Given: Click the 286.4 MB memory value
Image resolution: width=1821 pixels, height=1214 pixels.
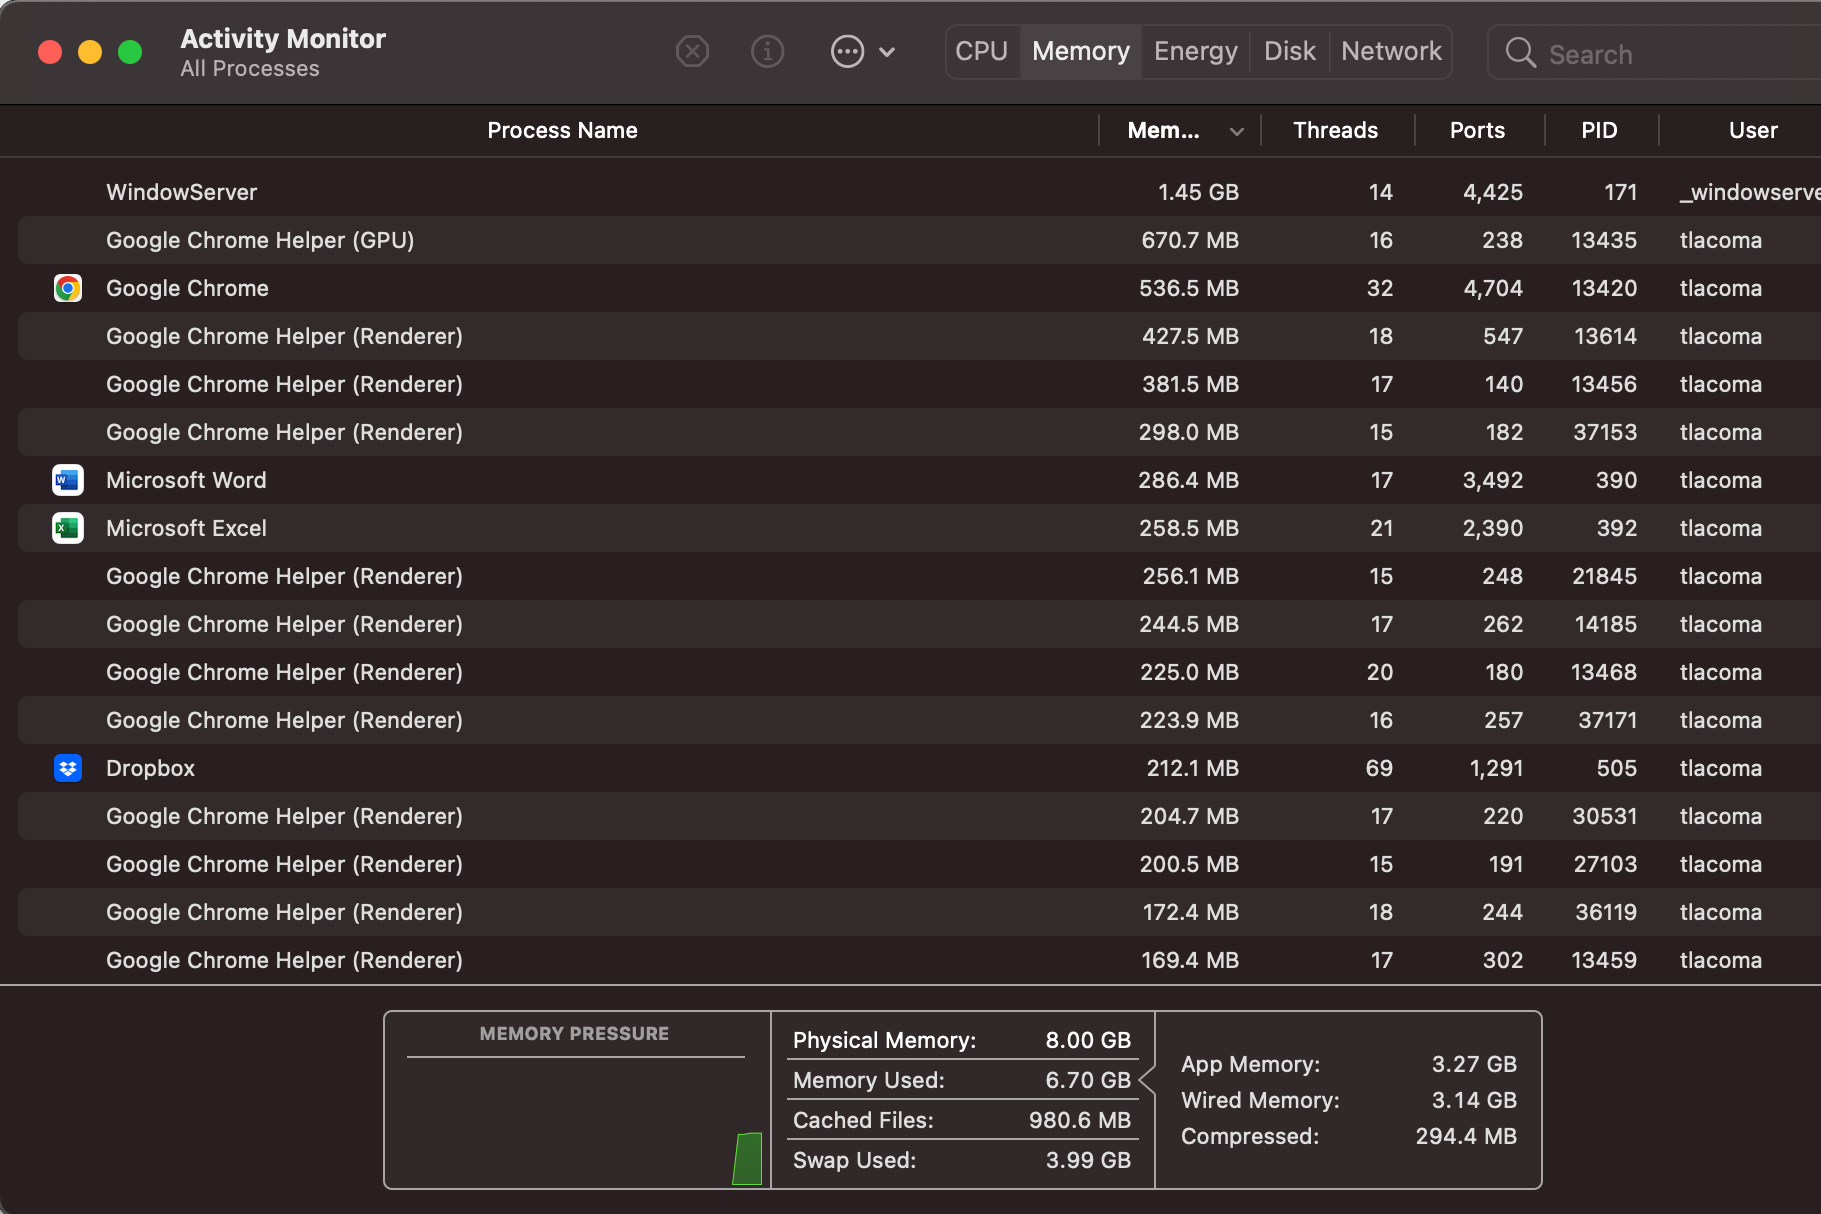Looking at the screenshot, I should [1188, 480].
